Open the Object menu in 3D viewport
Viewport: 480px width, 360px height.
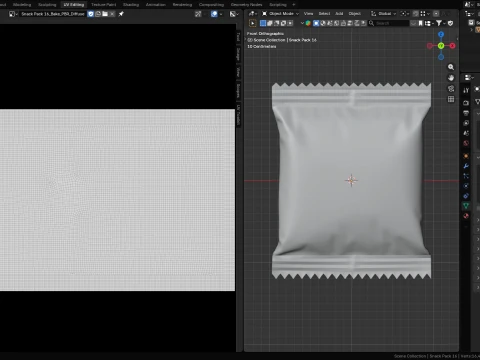point(355,14)
